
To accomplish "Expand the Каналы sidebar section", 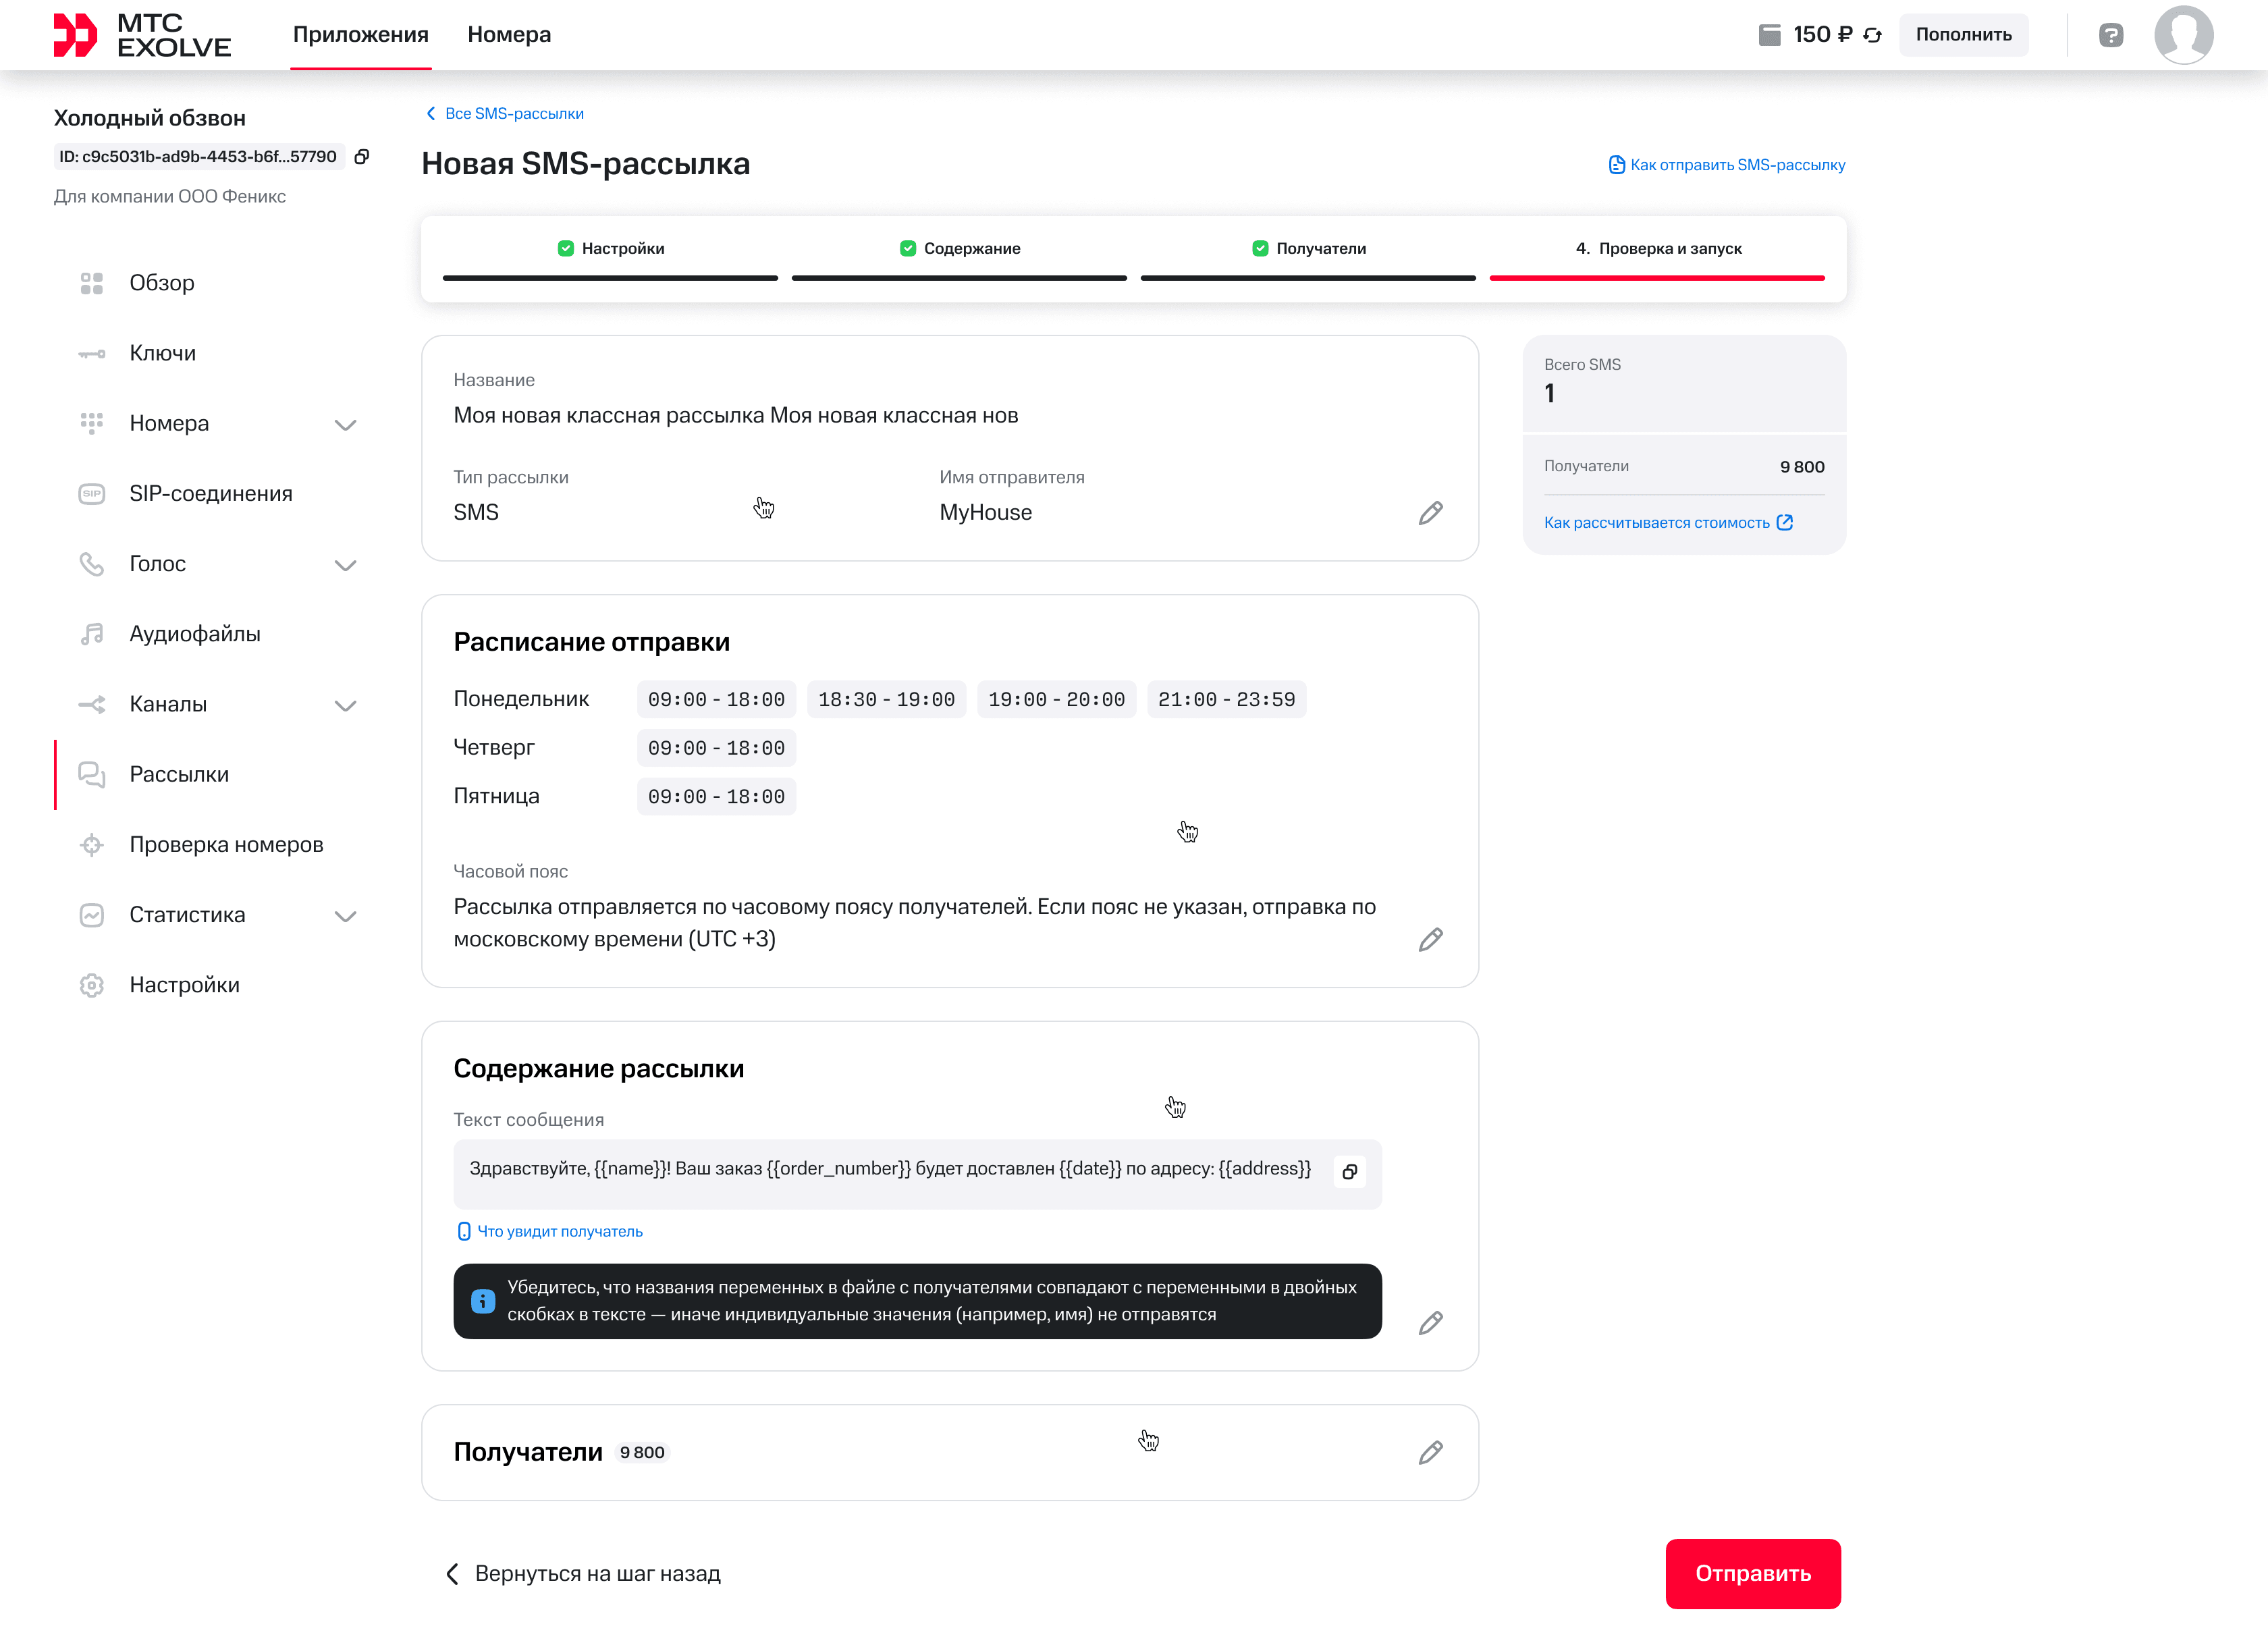I will click(x=345, y=705).
